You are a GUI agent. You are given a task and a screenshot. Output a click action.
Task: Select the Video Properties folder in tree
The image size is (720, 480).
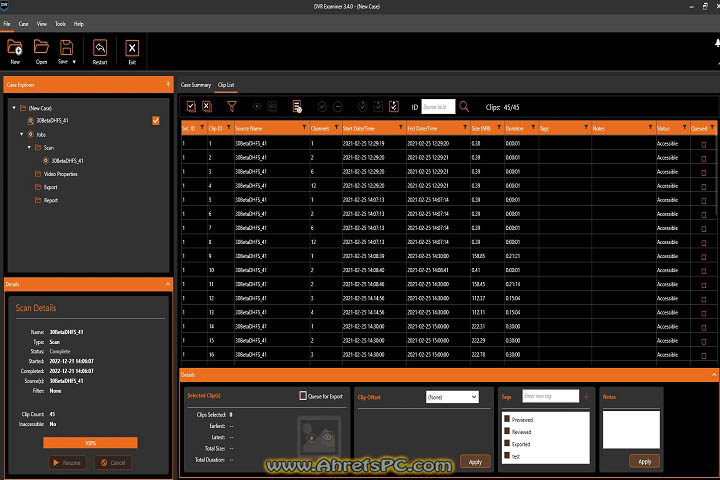pos(56,174)
